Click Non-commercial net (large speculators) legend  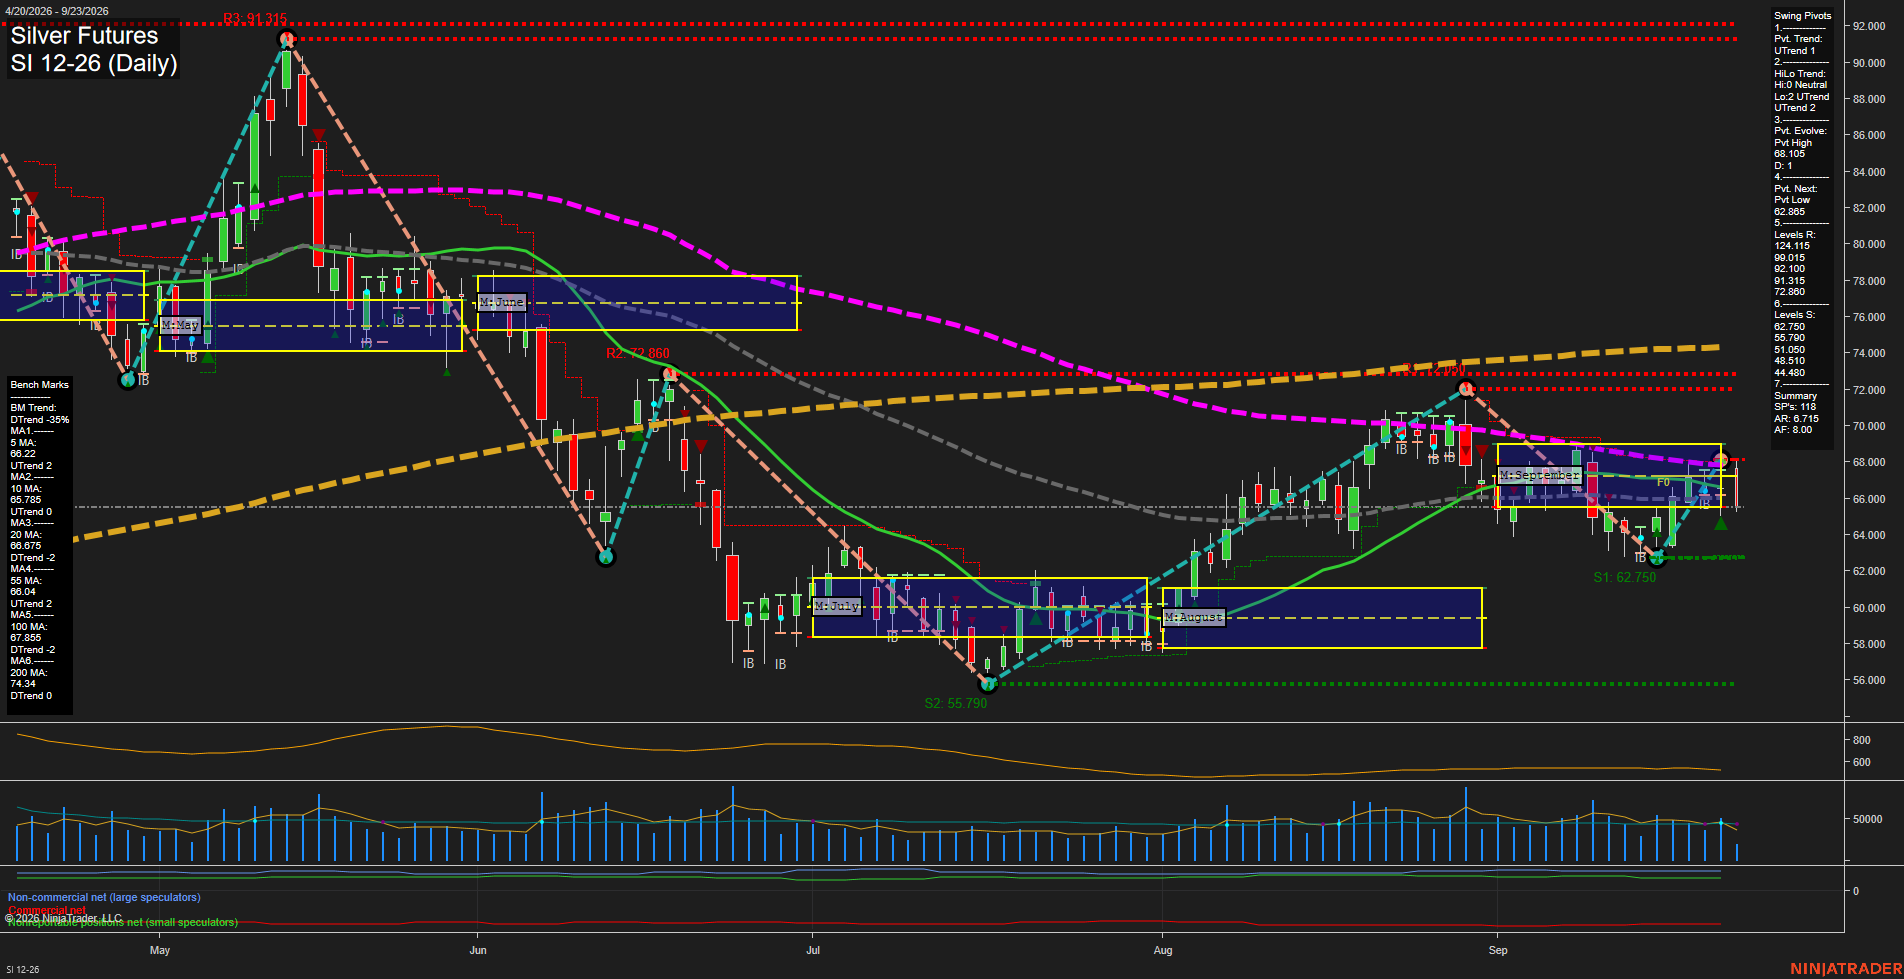click(104, 898)
